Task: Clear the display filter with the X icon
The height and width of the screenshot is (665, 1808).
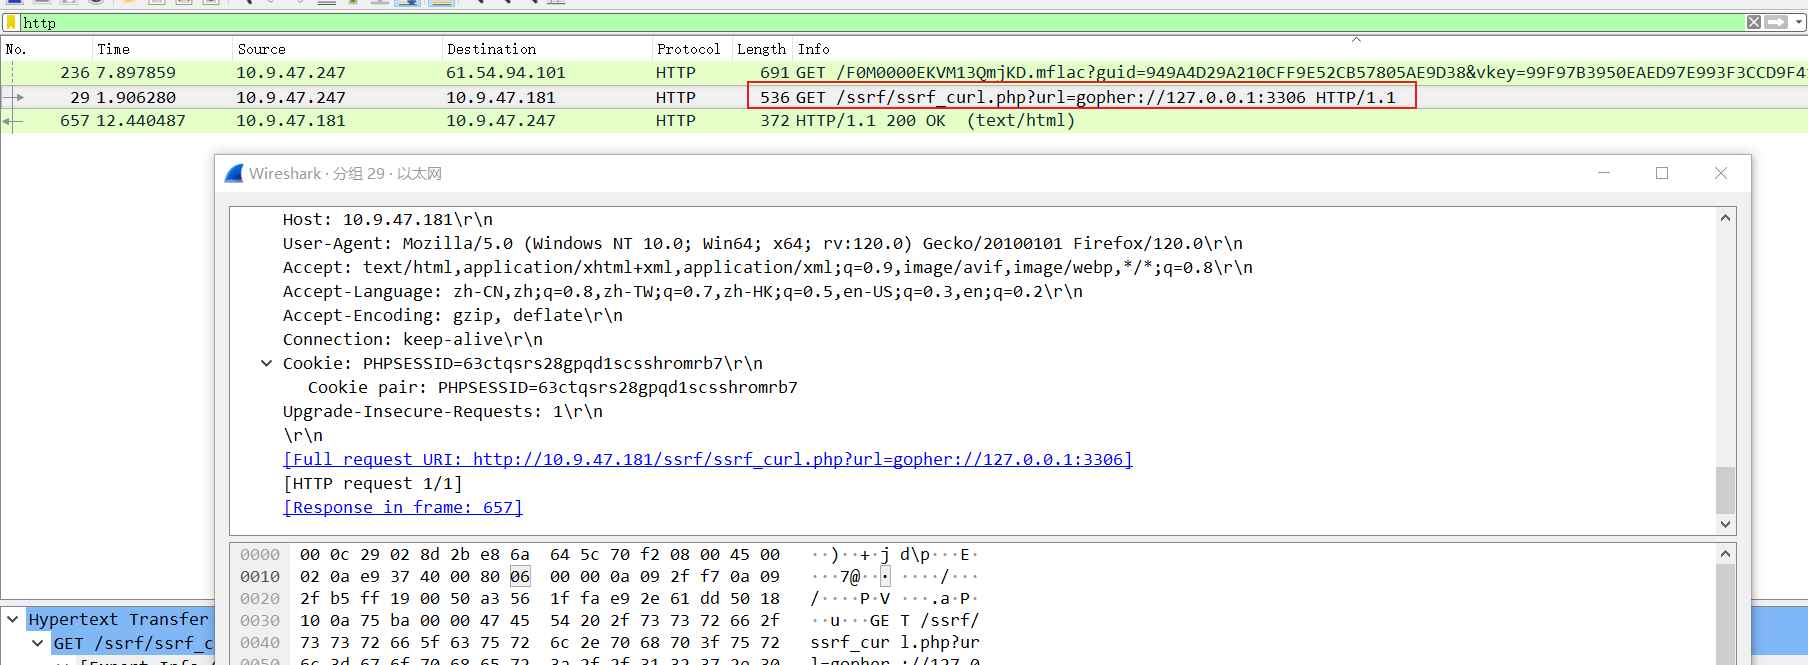Action: pos(1754,22)
